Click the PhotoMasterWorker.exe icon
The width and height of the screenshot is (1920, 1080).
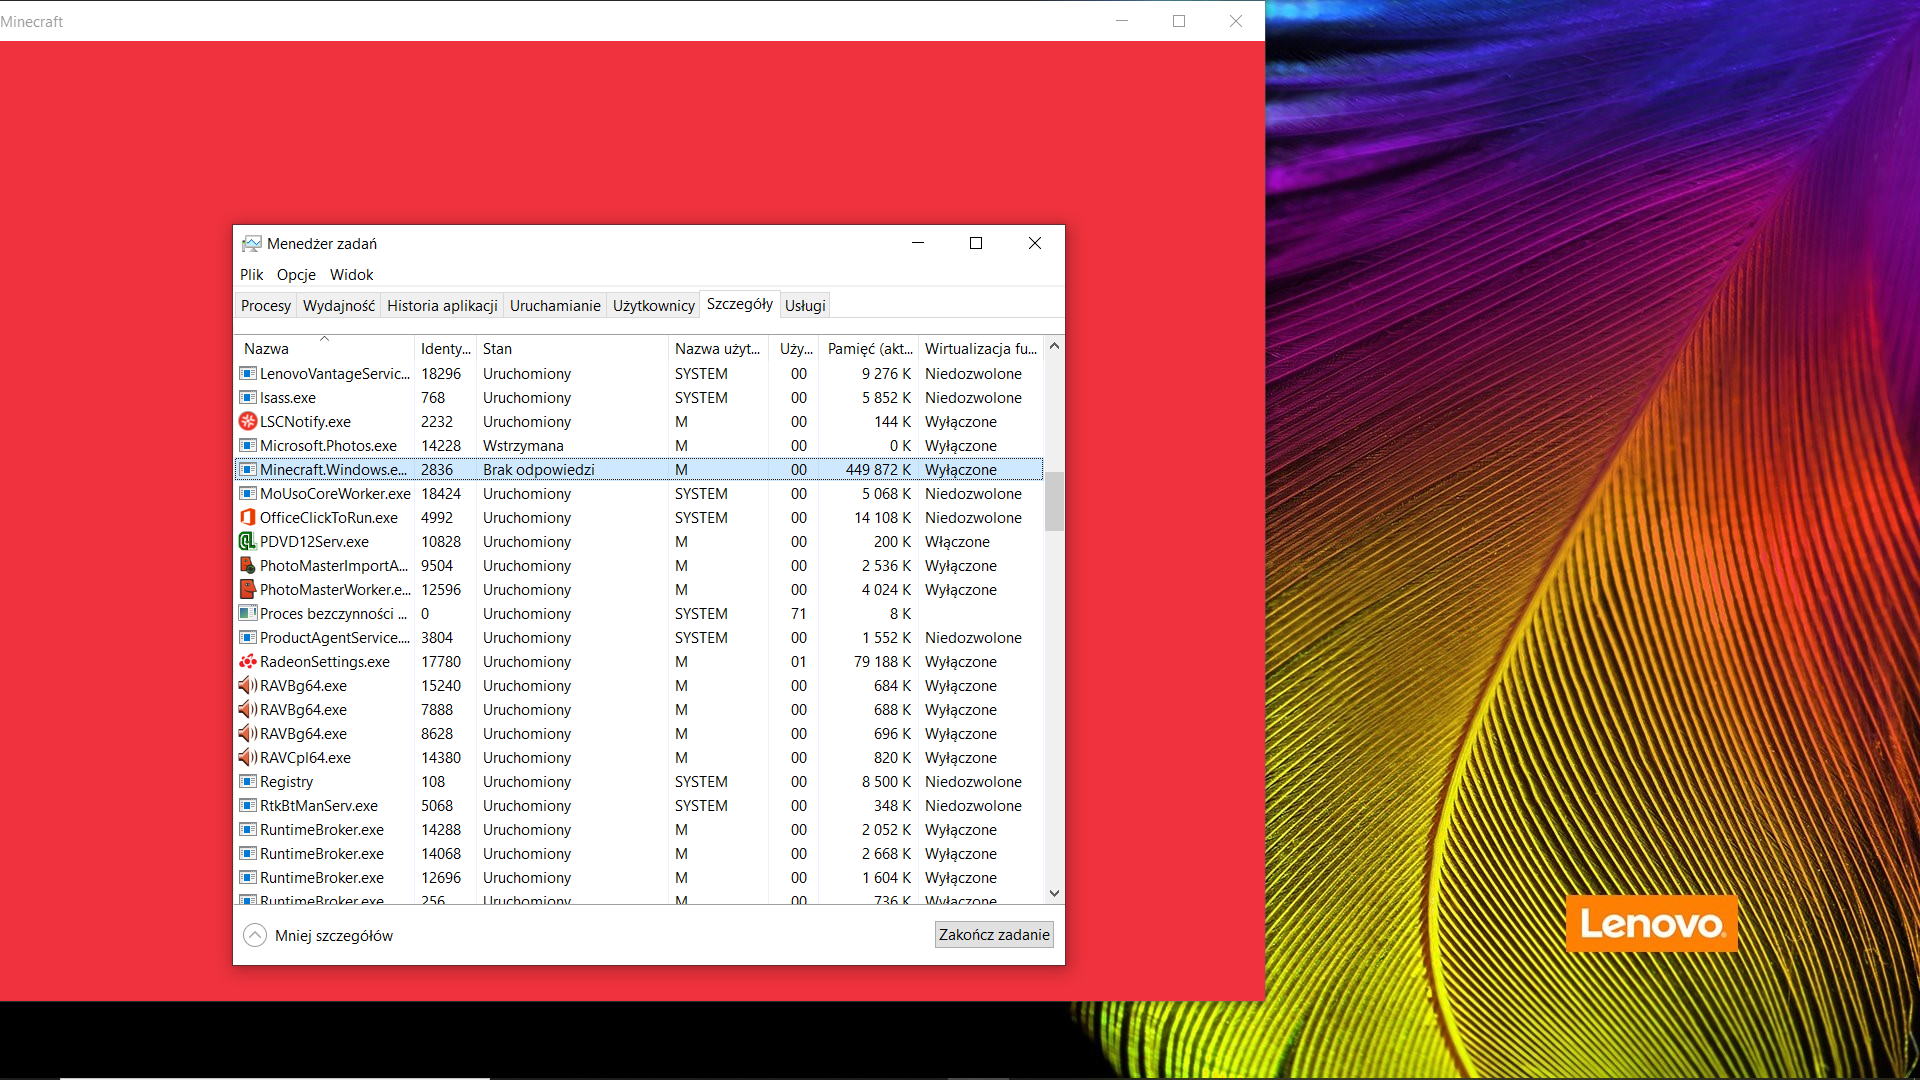248,590
